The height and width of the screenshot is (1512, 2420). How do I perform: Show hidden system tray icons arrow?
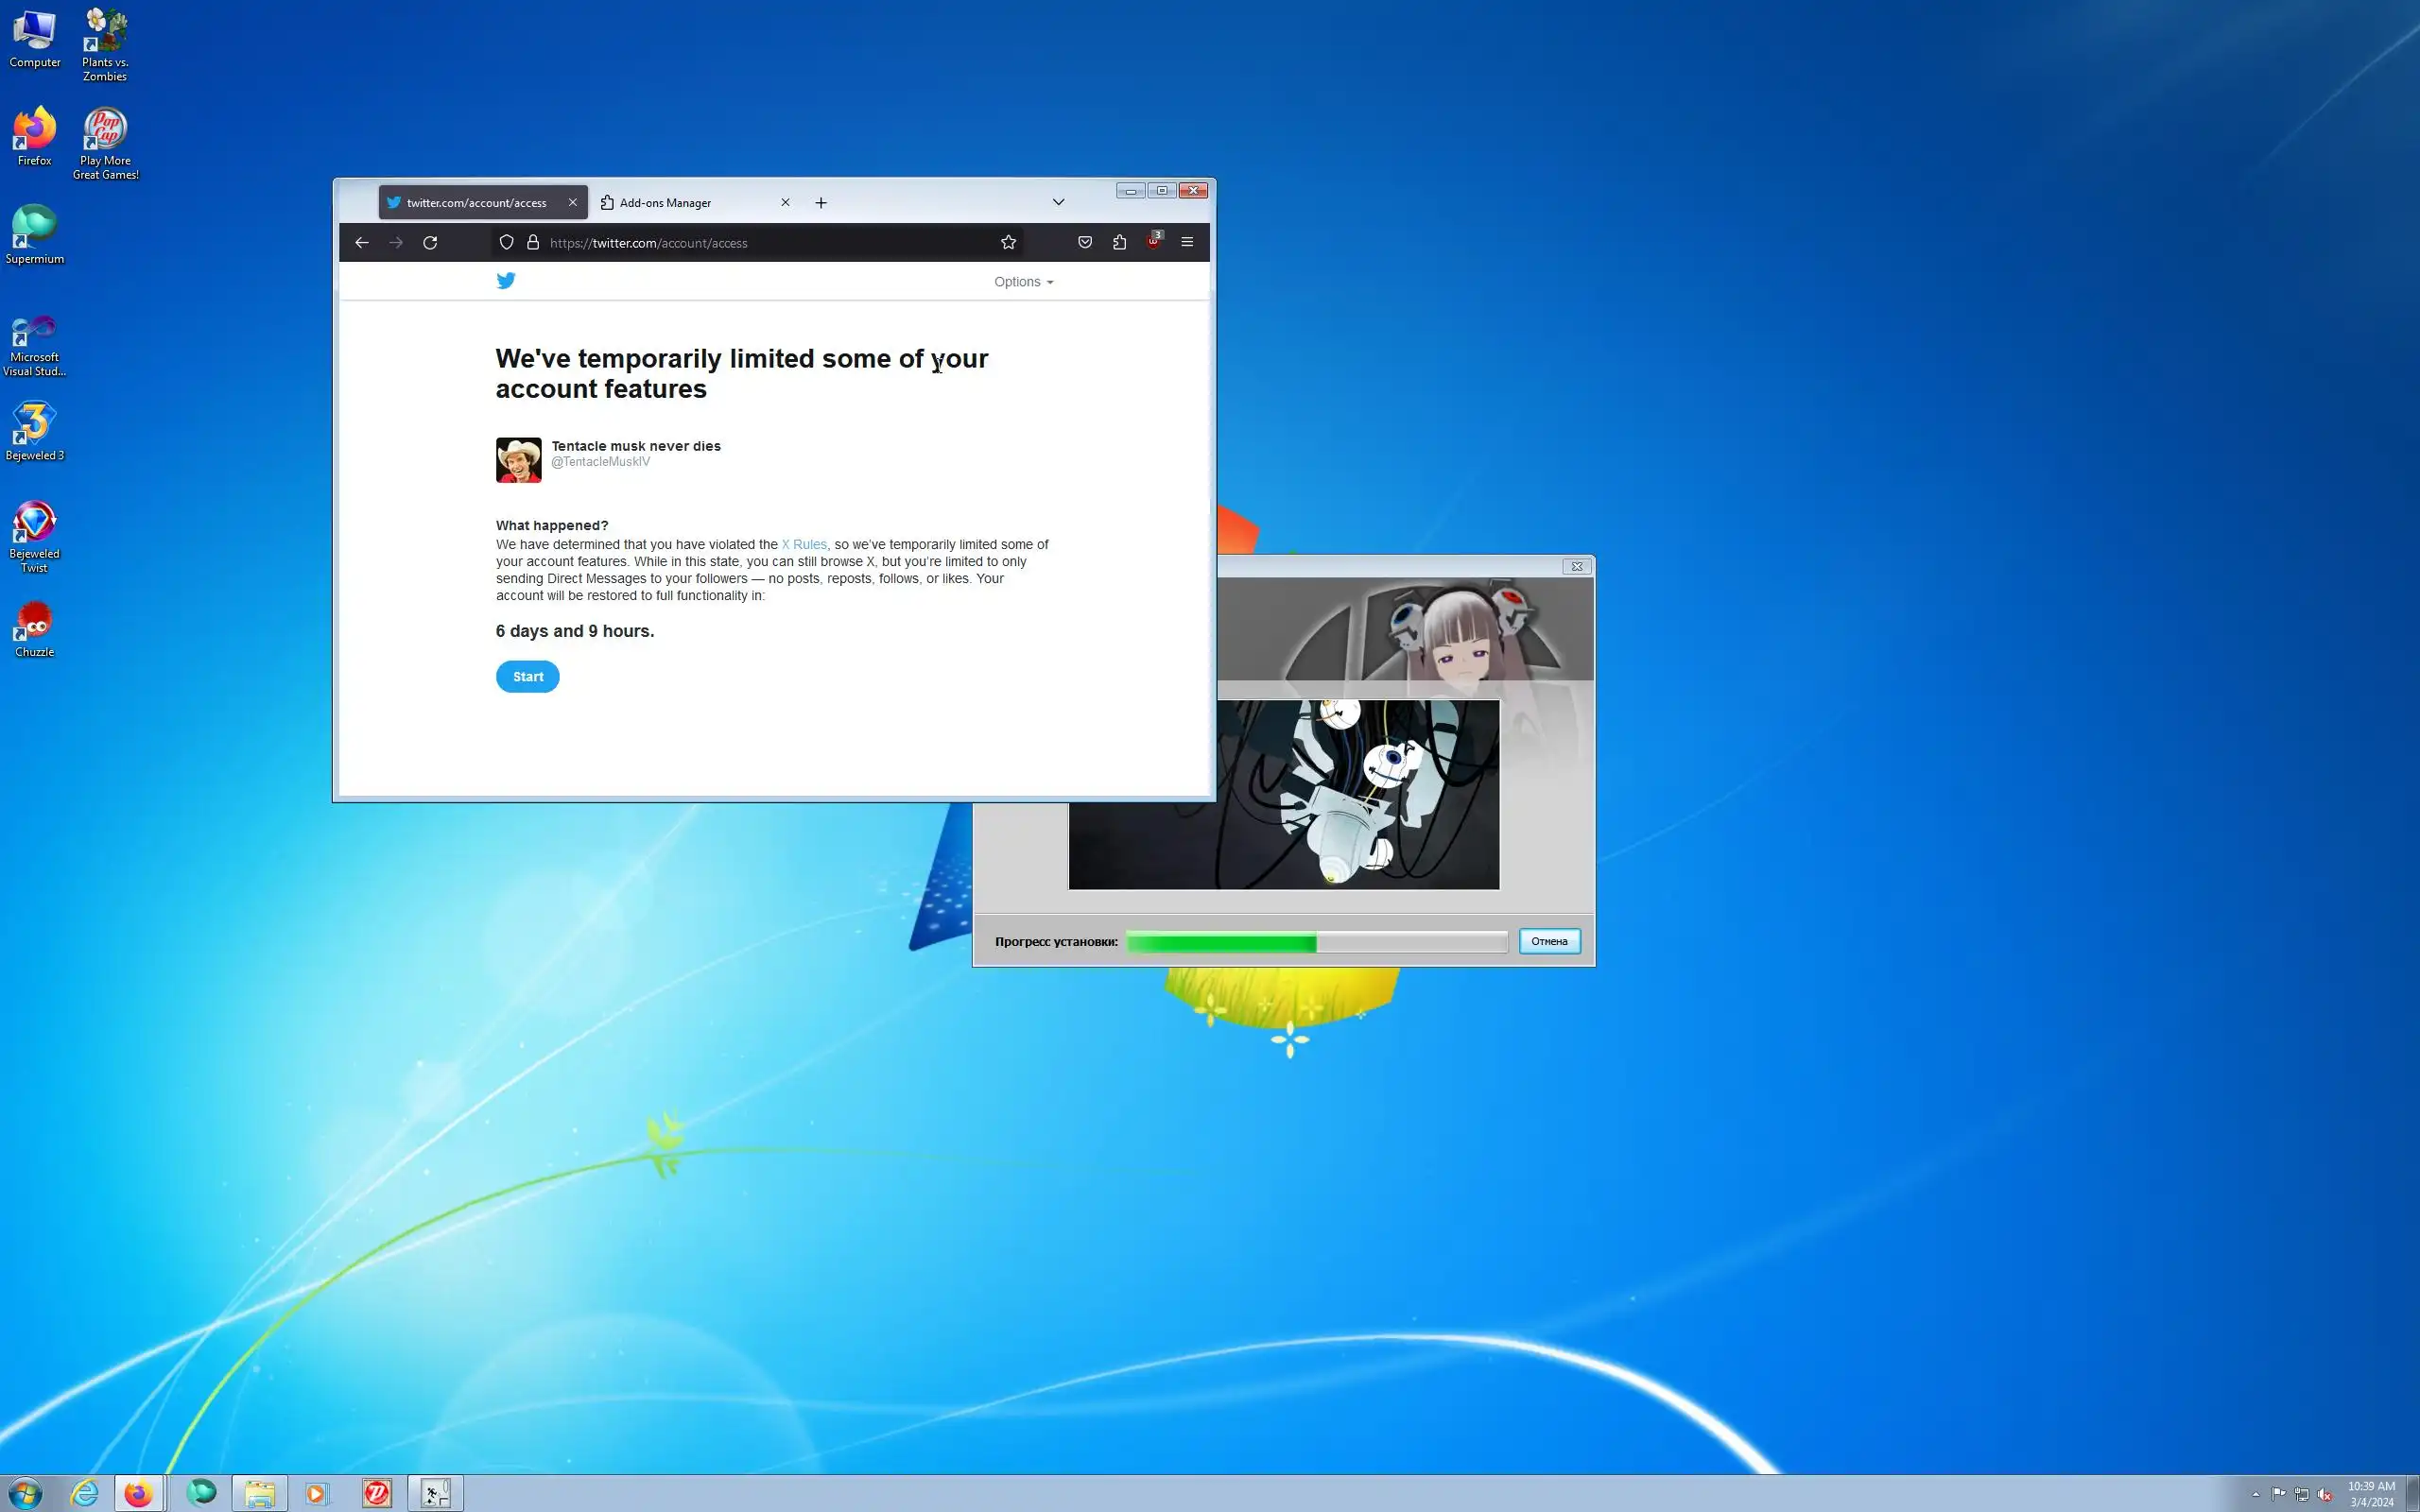pos(2255,1494)
